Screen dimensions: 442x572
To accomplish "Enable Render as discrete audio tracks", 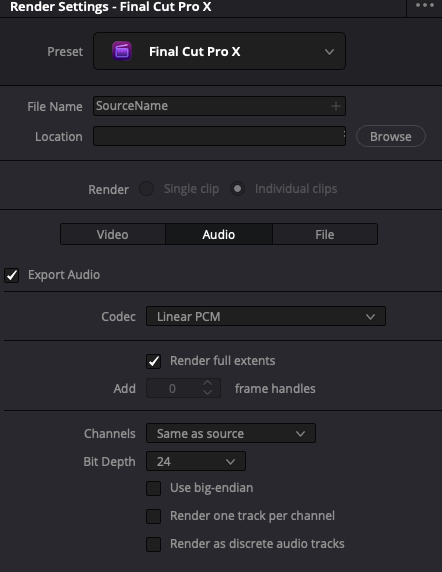I will tap(154, 544).
